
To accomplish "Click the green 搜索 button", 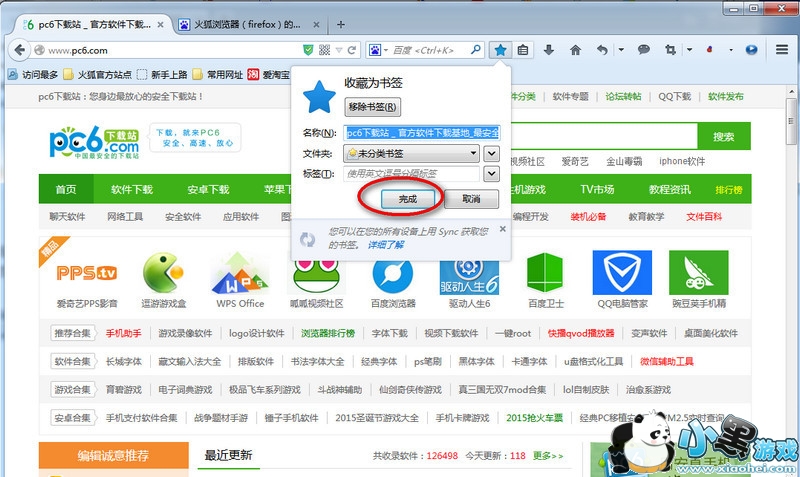I will pyautogui.click(x=723, y=136).
